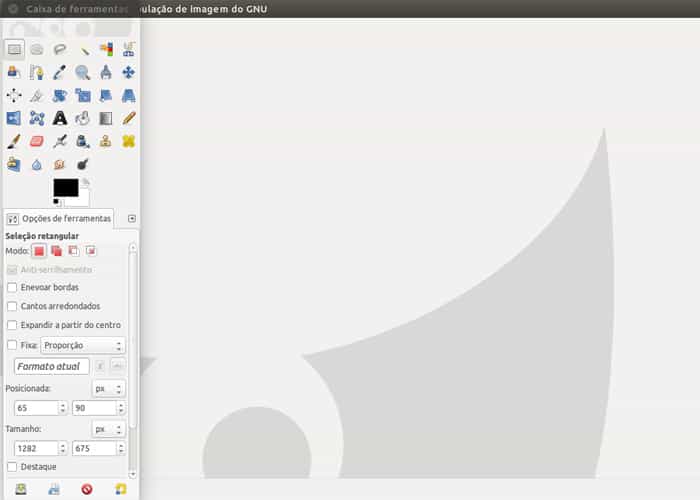Image resolution: width=700 pixels, height=500 pixels.
Task: Open the Tamanho px unit dropdown
Action: pos(108,429)
